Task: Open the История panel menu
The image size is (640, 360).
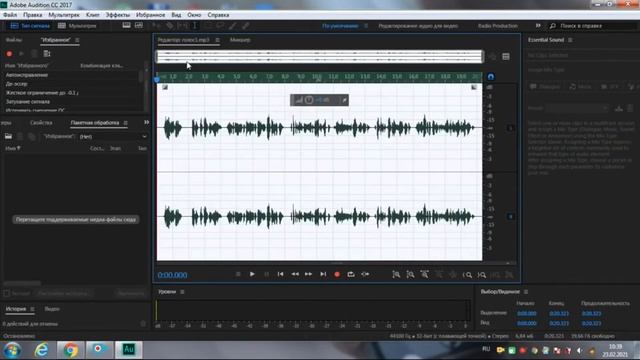Action: click(x=32, y=309)
